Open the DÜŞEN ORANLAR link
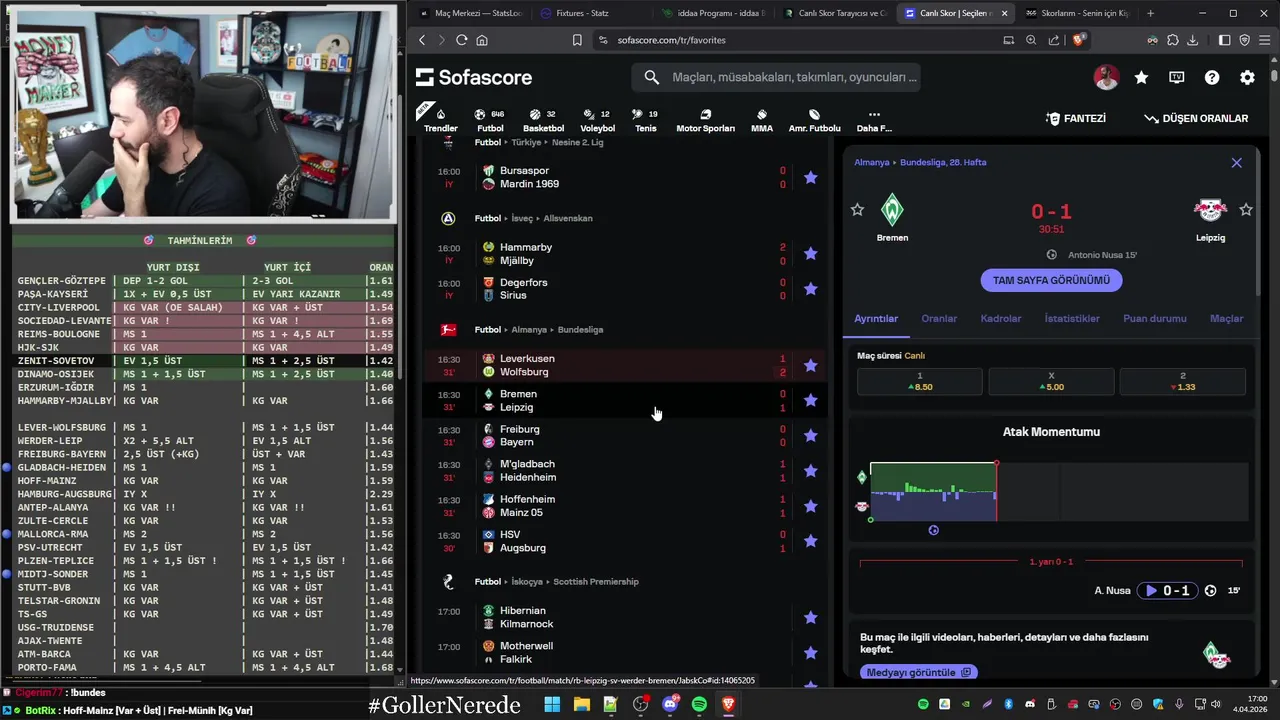The width and height of the screenshot is (1280, 720). click(1196, 118)
